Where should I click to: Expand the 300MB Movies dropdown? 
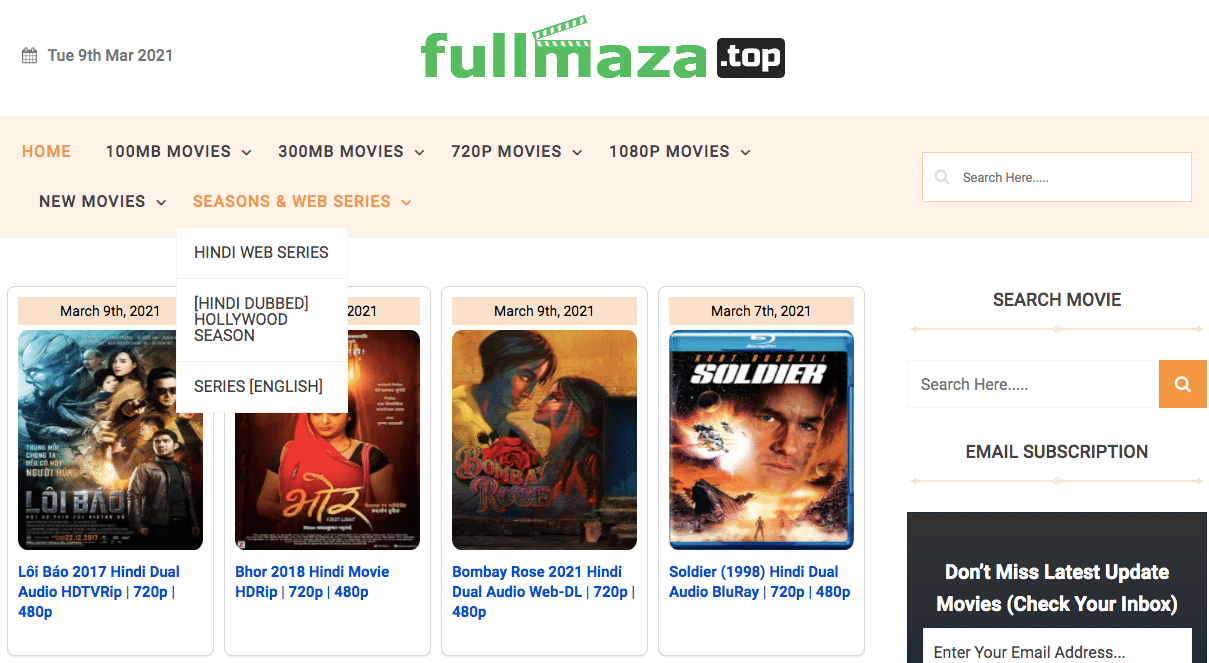(x=351, y=152)
